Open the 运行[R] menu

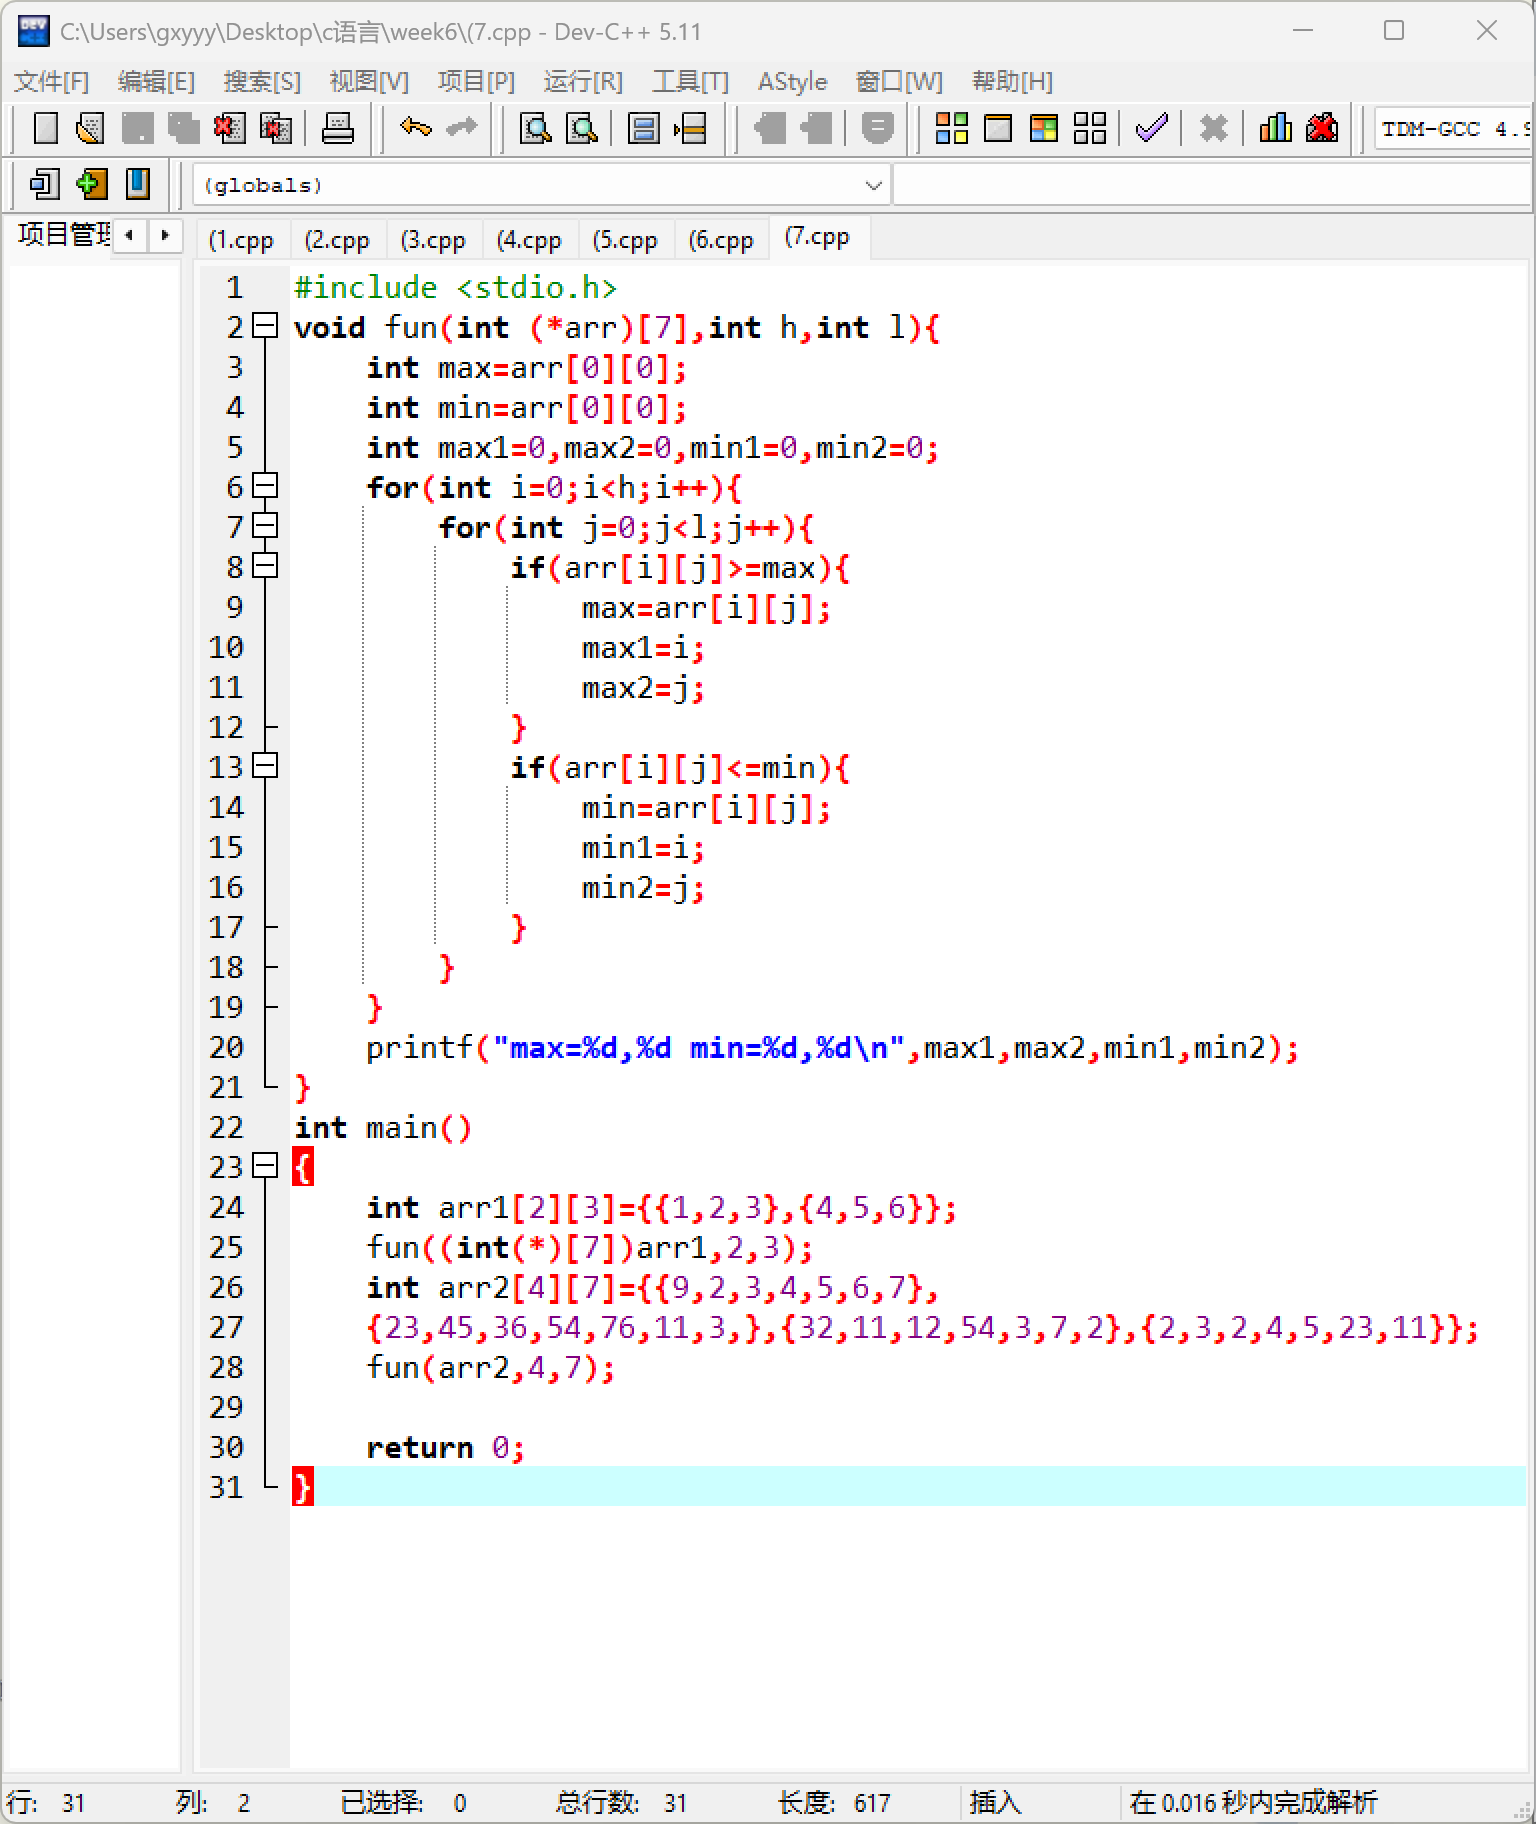[x=583, y=81]
